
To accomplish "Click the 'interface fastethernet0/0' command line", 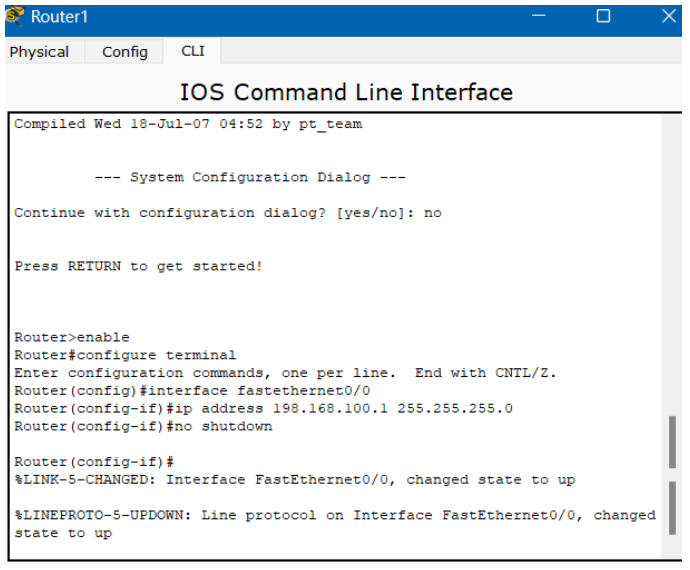I will [x=192, y=391].
